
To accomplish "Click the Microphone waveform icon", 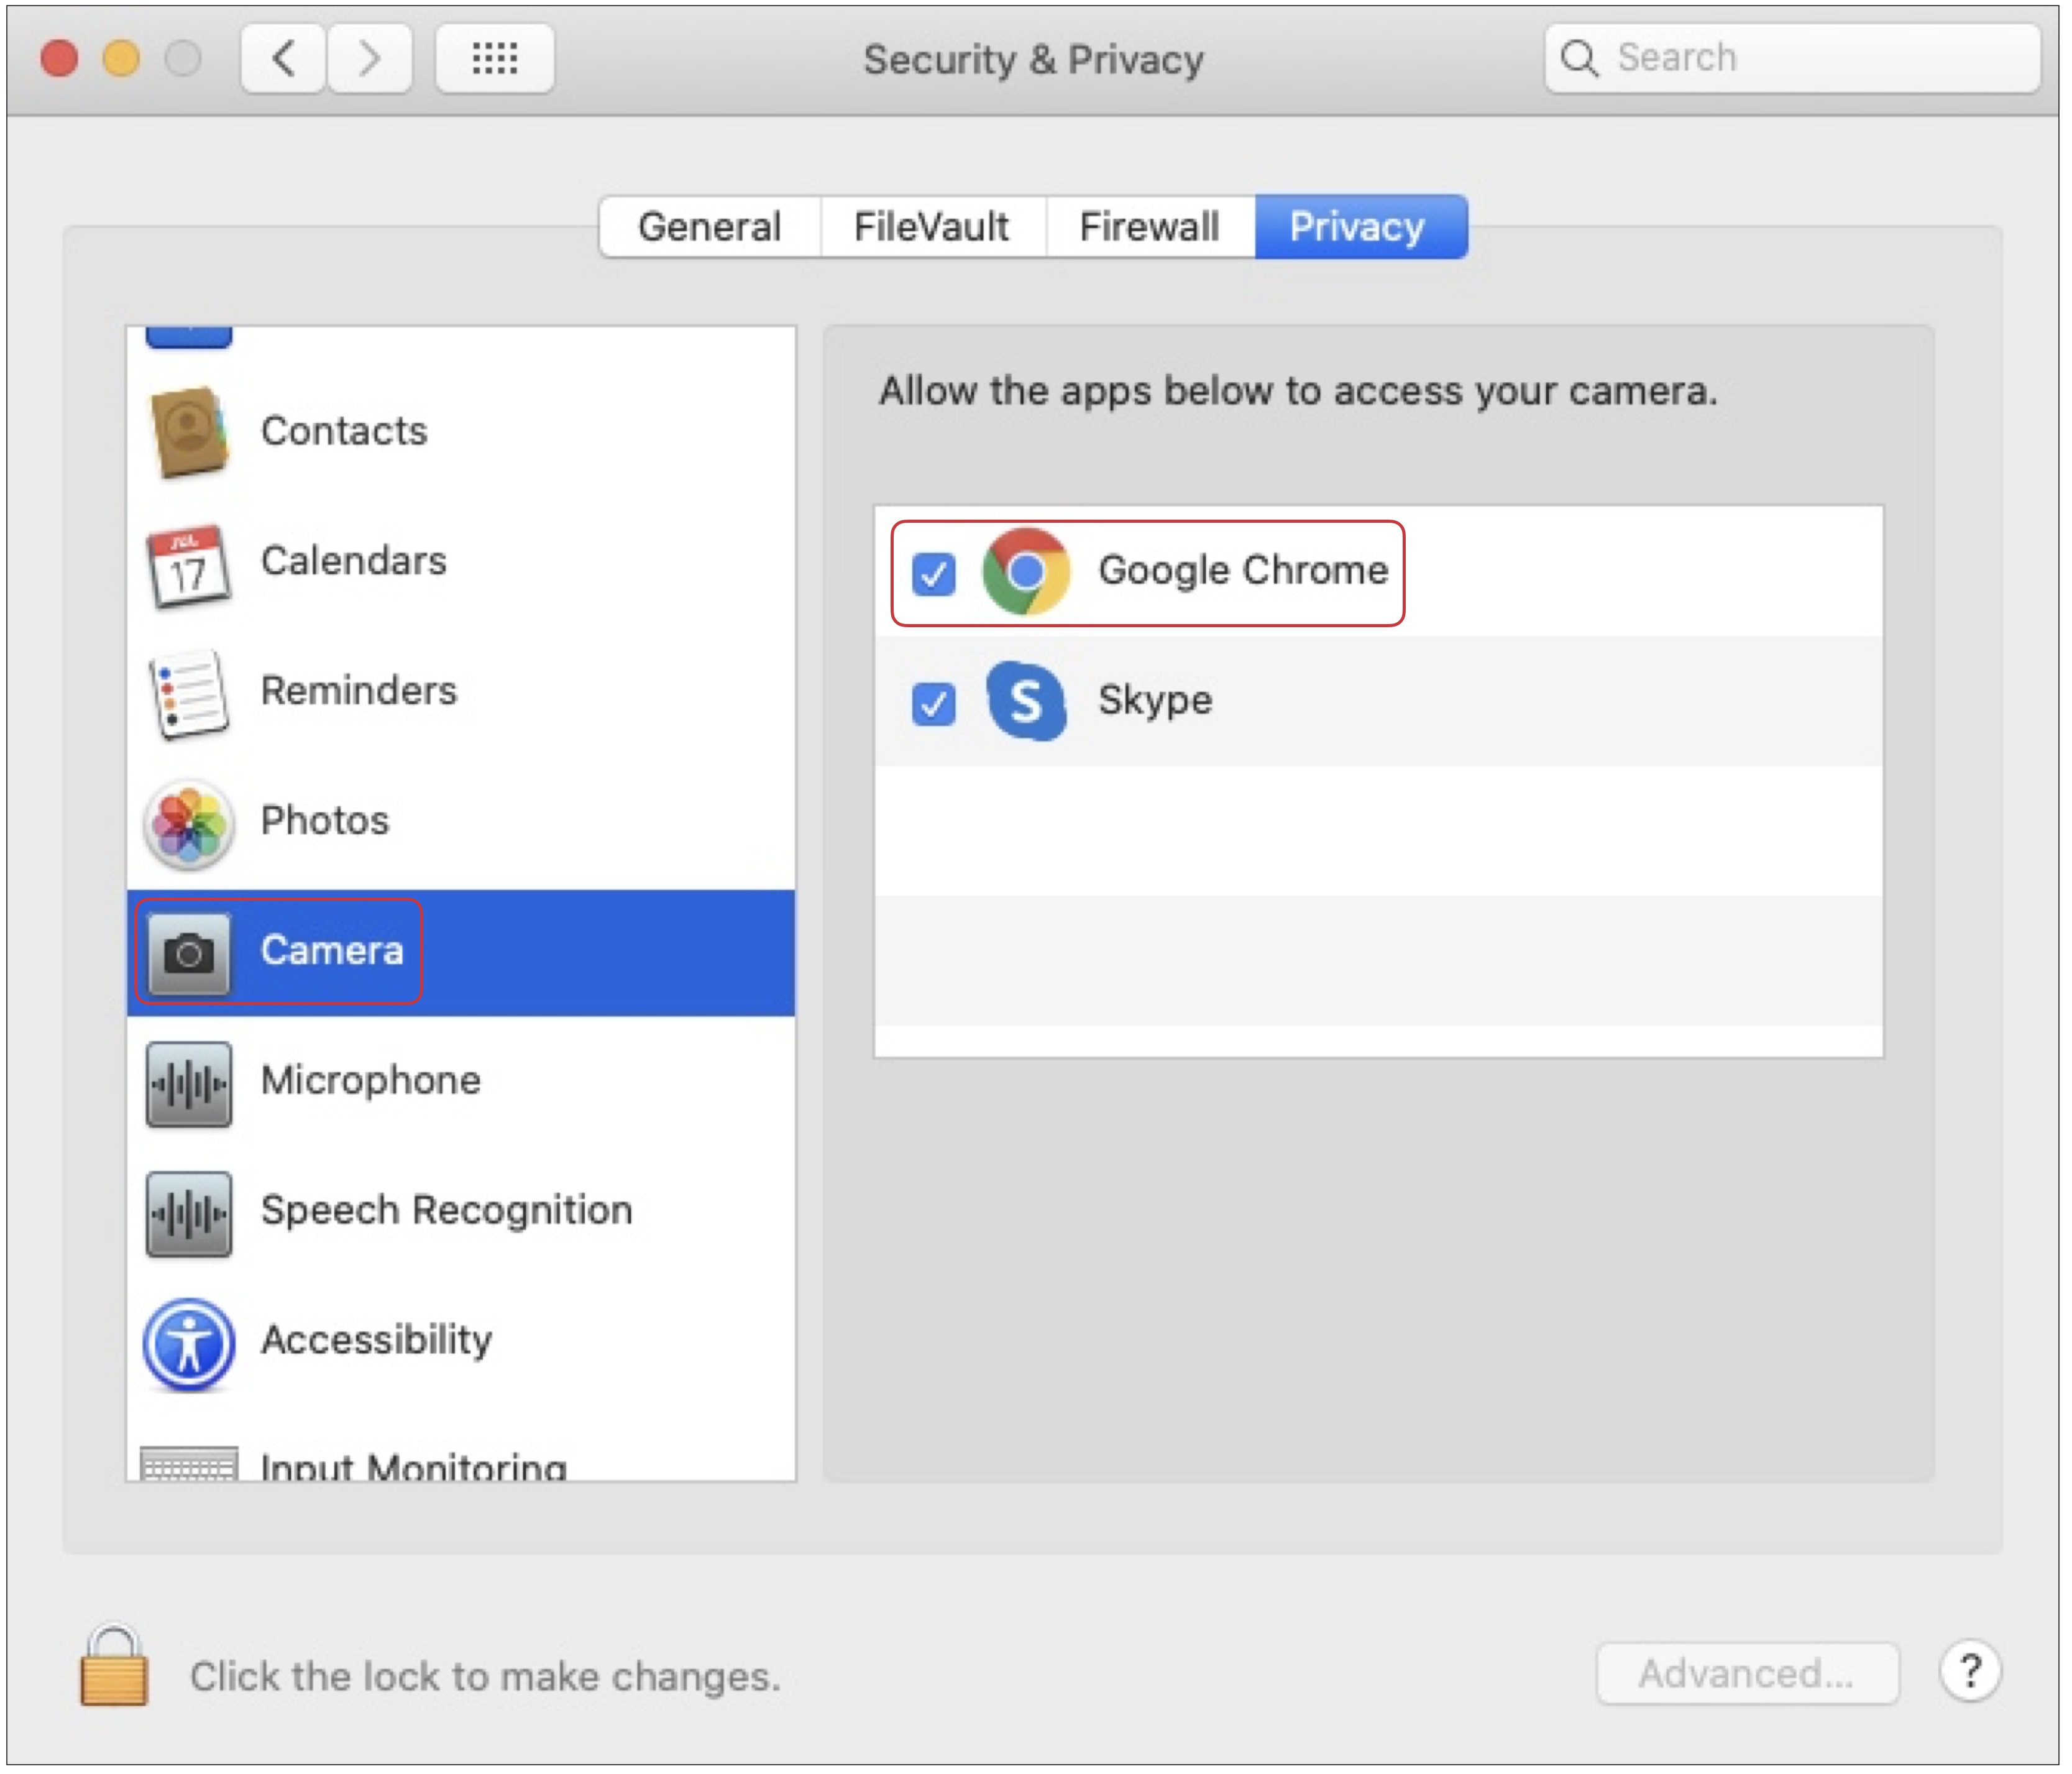I will tap(188, 1083).
